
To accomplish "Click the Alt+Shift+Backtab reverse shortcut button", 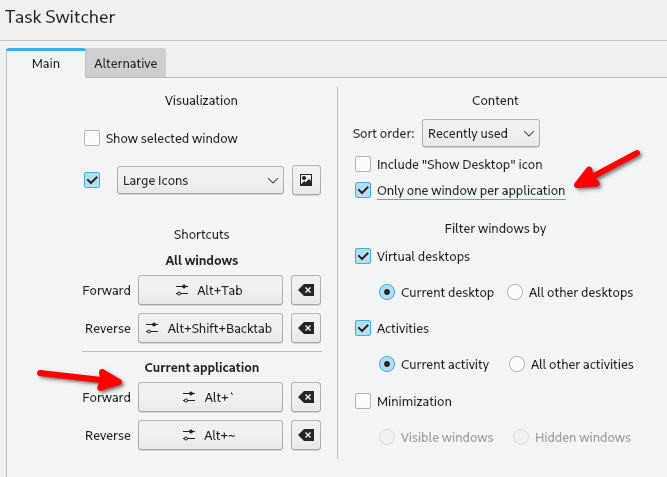I will point(210,328).
